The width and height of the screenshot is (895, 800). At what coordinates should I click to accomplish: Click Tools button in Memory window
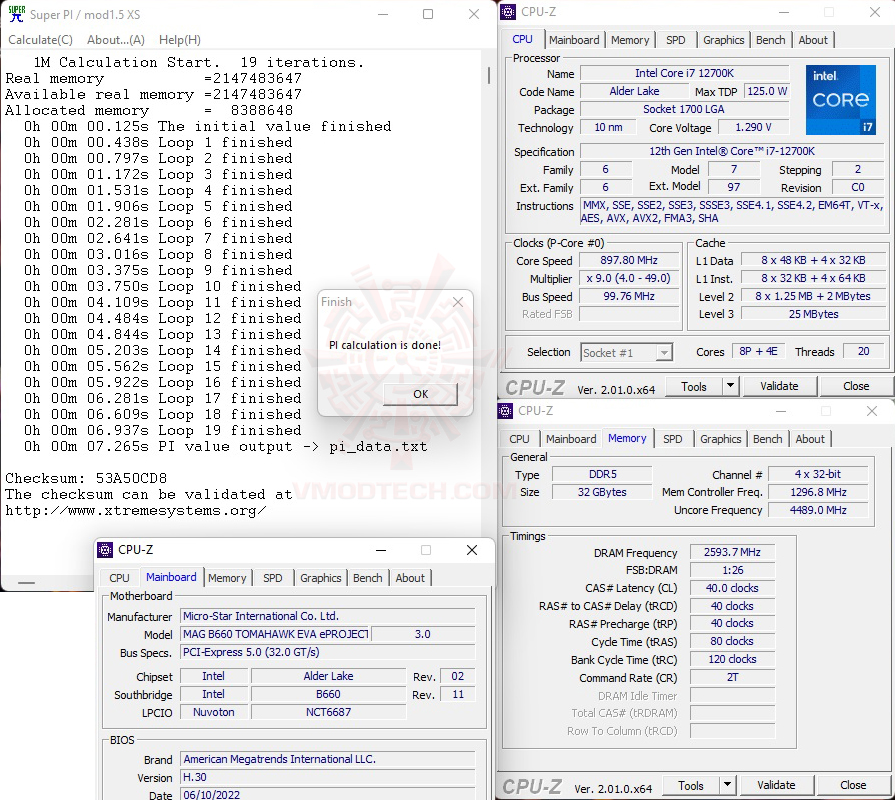coord(691,785)
